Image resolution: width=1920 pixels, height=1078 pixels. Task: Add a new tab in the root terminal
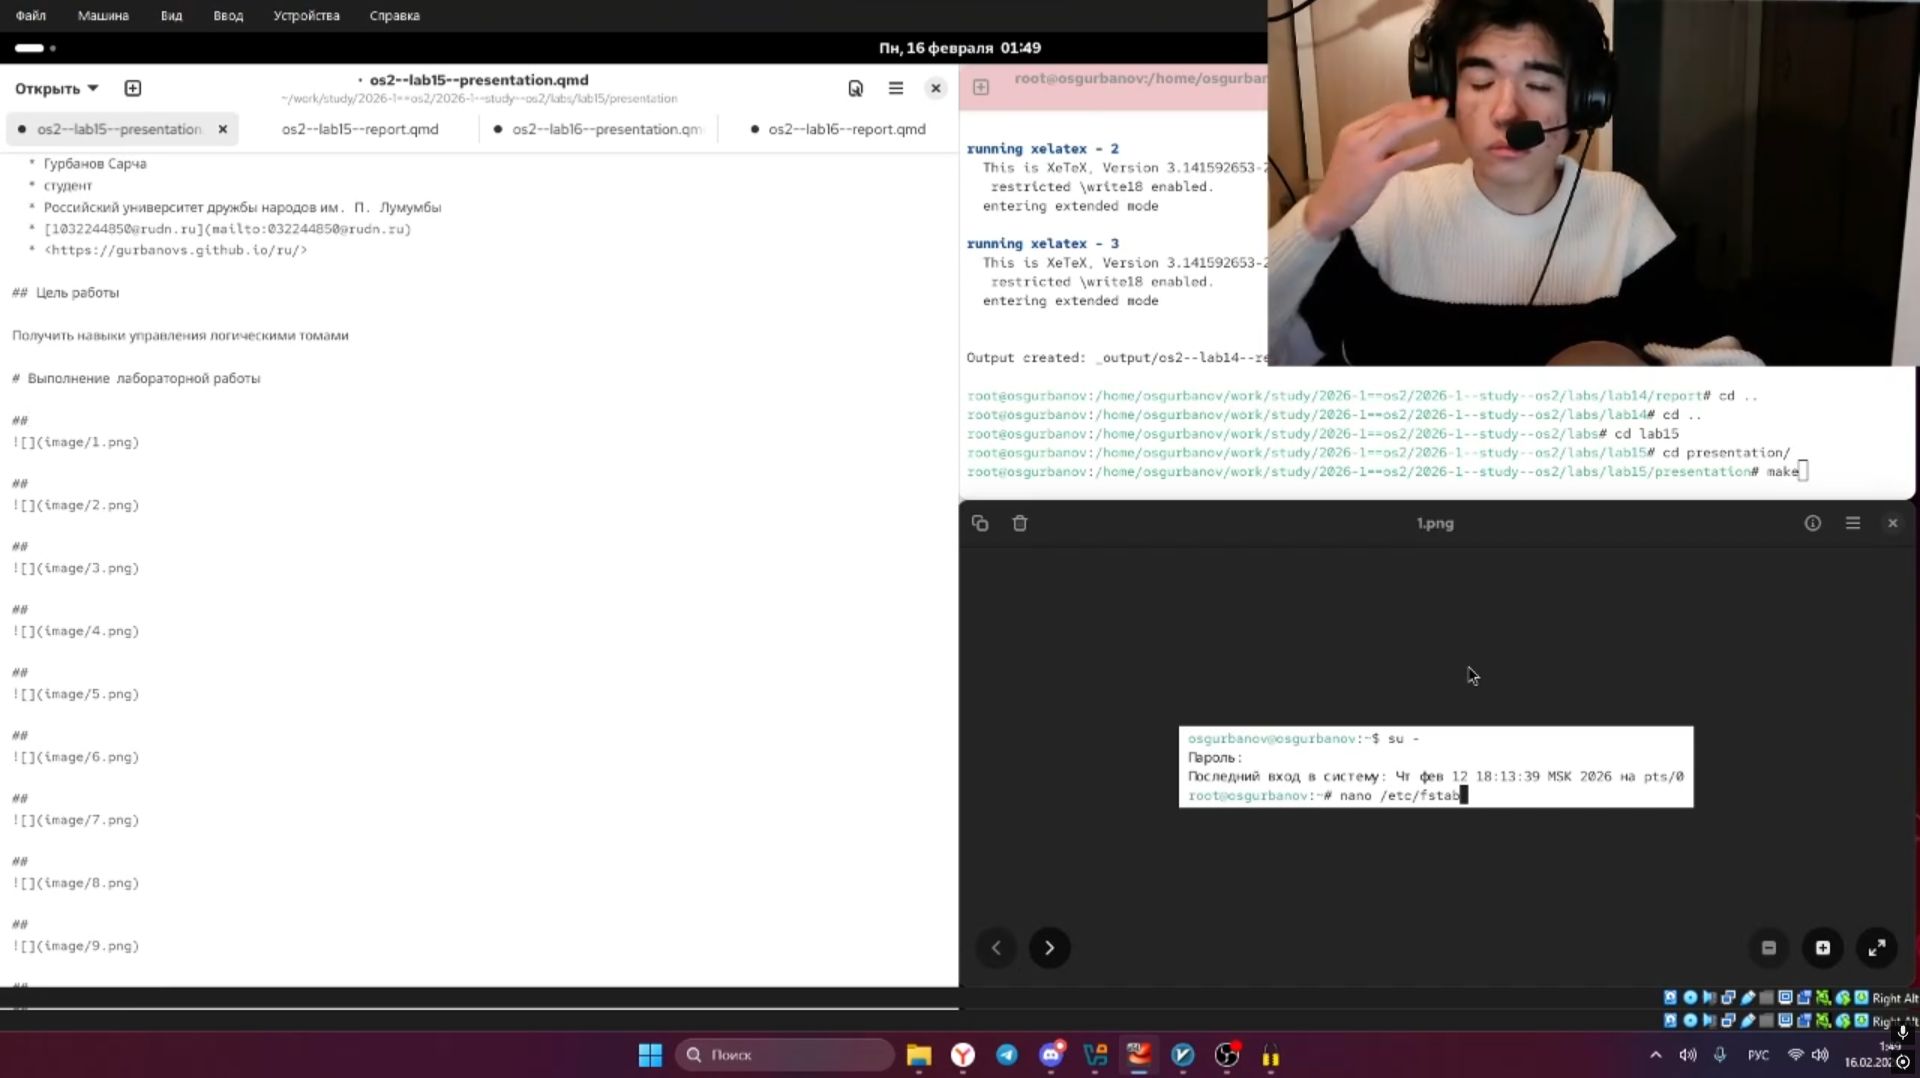tap(981, 87)
